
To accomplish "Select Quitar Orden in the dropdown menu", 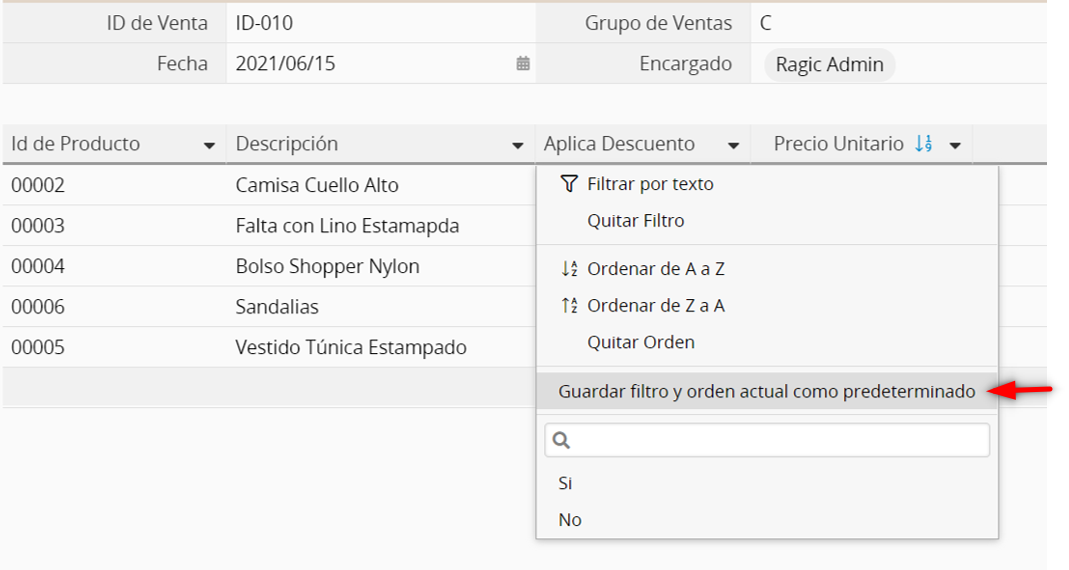I will pos(640,342).
